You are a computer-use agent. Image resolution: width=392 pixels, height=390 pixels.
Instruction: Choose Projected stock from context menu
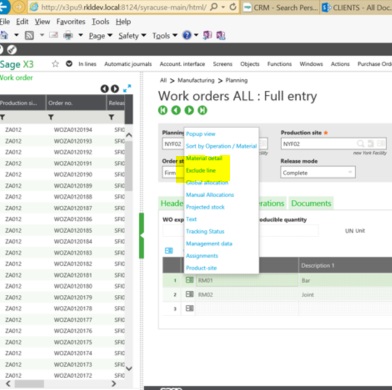coord(205,207)
